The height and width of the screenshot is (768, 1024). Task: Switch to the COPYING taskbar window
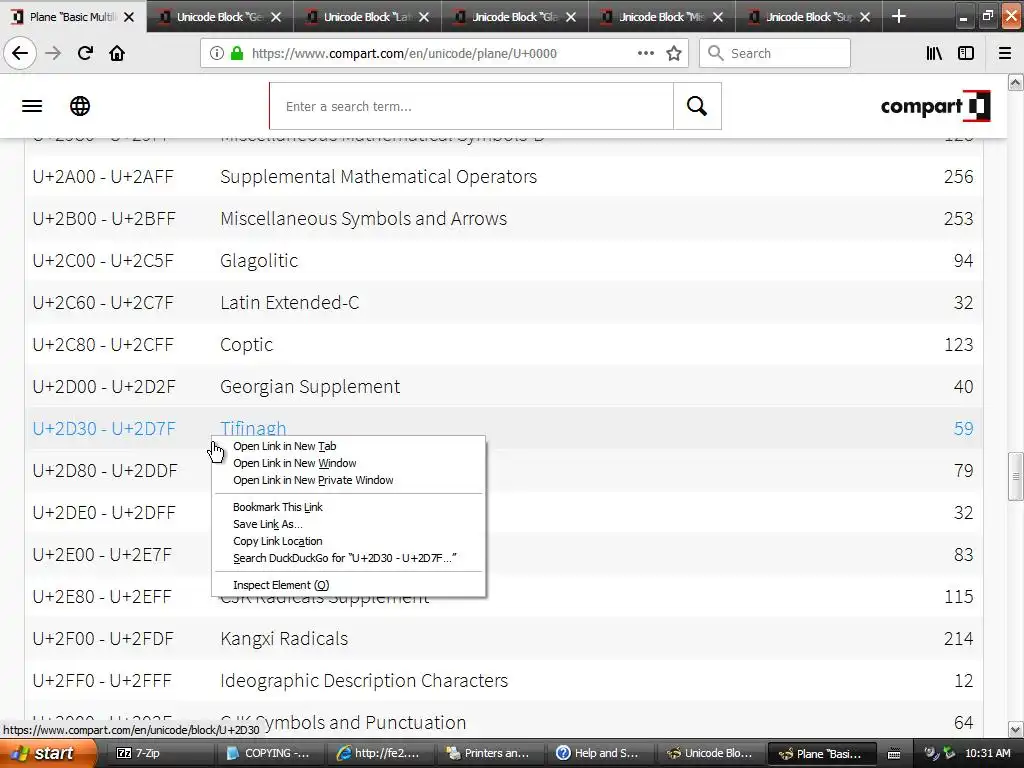pyautogui.click(x=269, y=753)
